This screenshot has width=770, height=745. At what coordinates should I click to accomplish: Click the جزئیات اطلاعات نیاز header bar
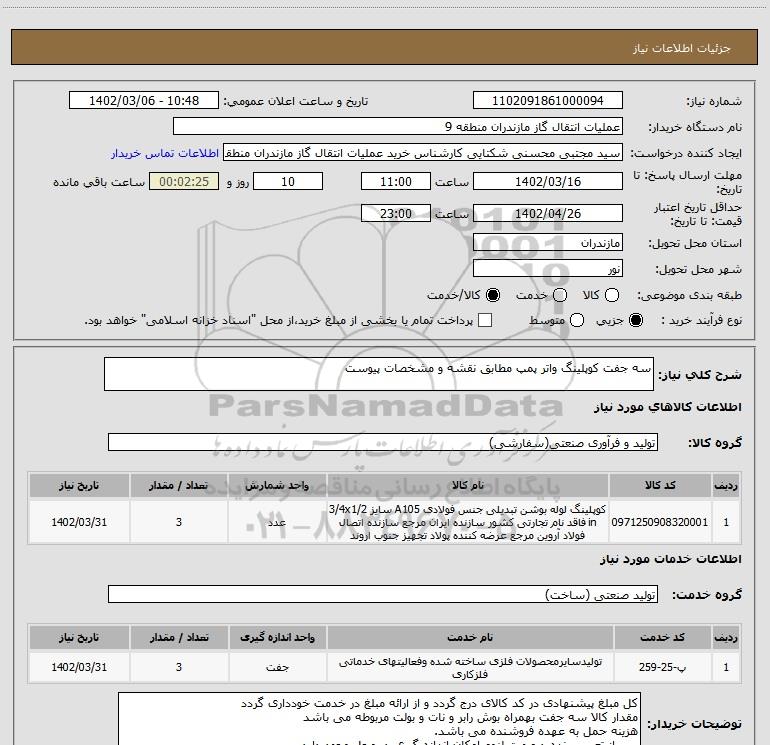pos(384,47)
